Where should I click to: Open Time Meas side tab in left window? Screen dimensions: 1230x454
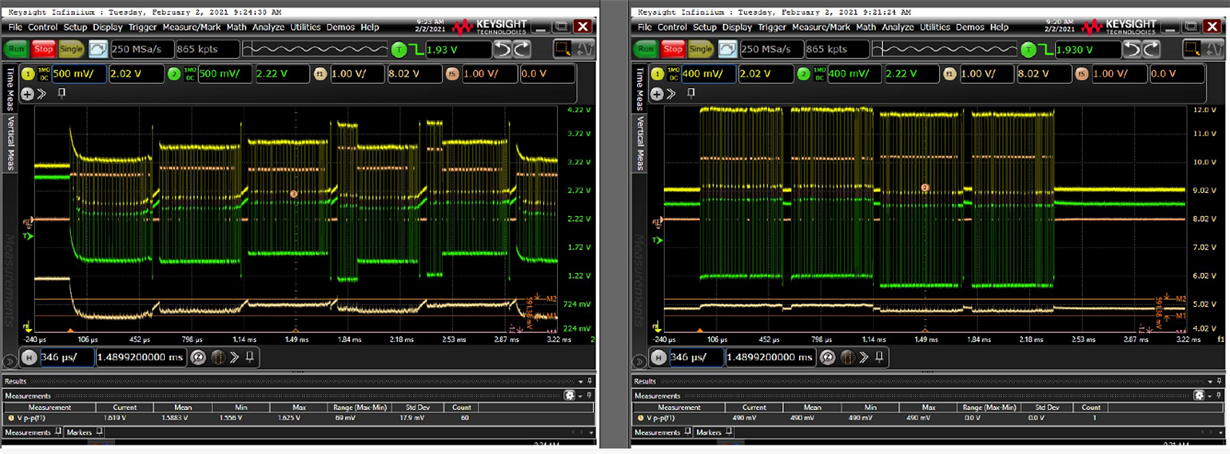9,87
